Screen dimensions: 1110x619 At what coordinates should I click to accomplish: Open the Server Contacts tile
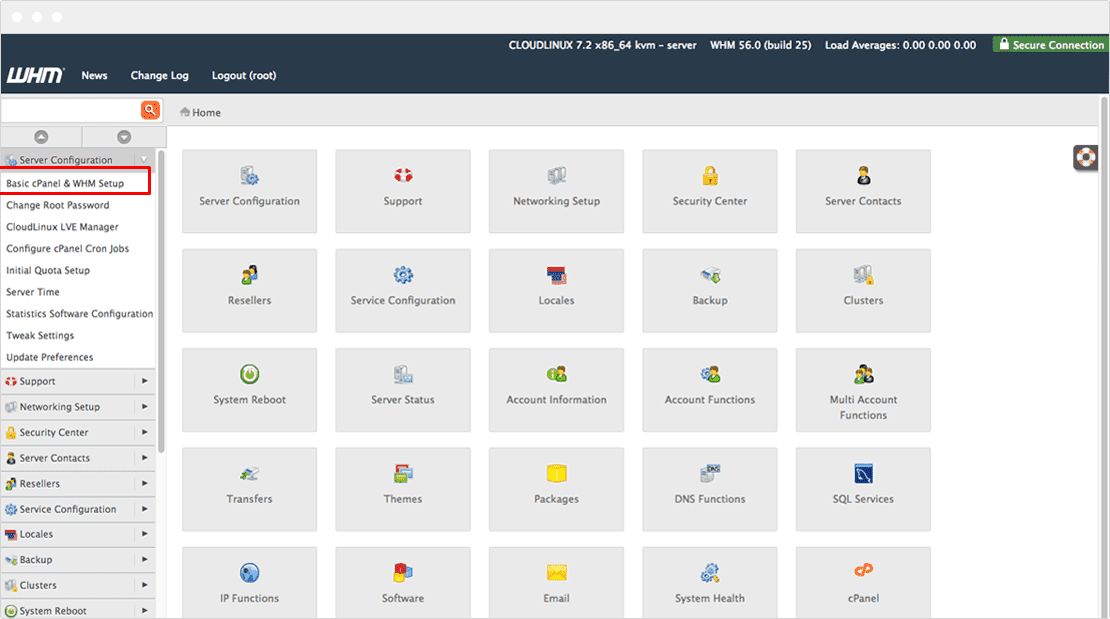pos(863,191)
